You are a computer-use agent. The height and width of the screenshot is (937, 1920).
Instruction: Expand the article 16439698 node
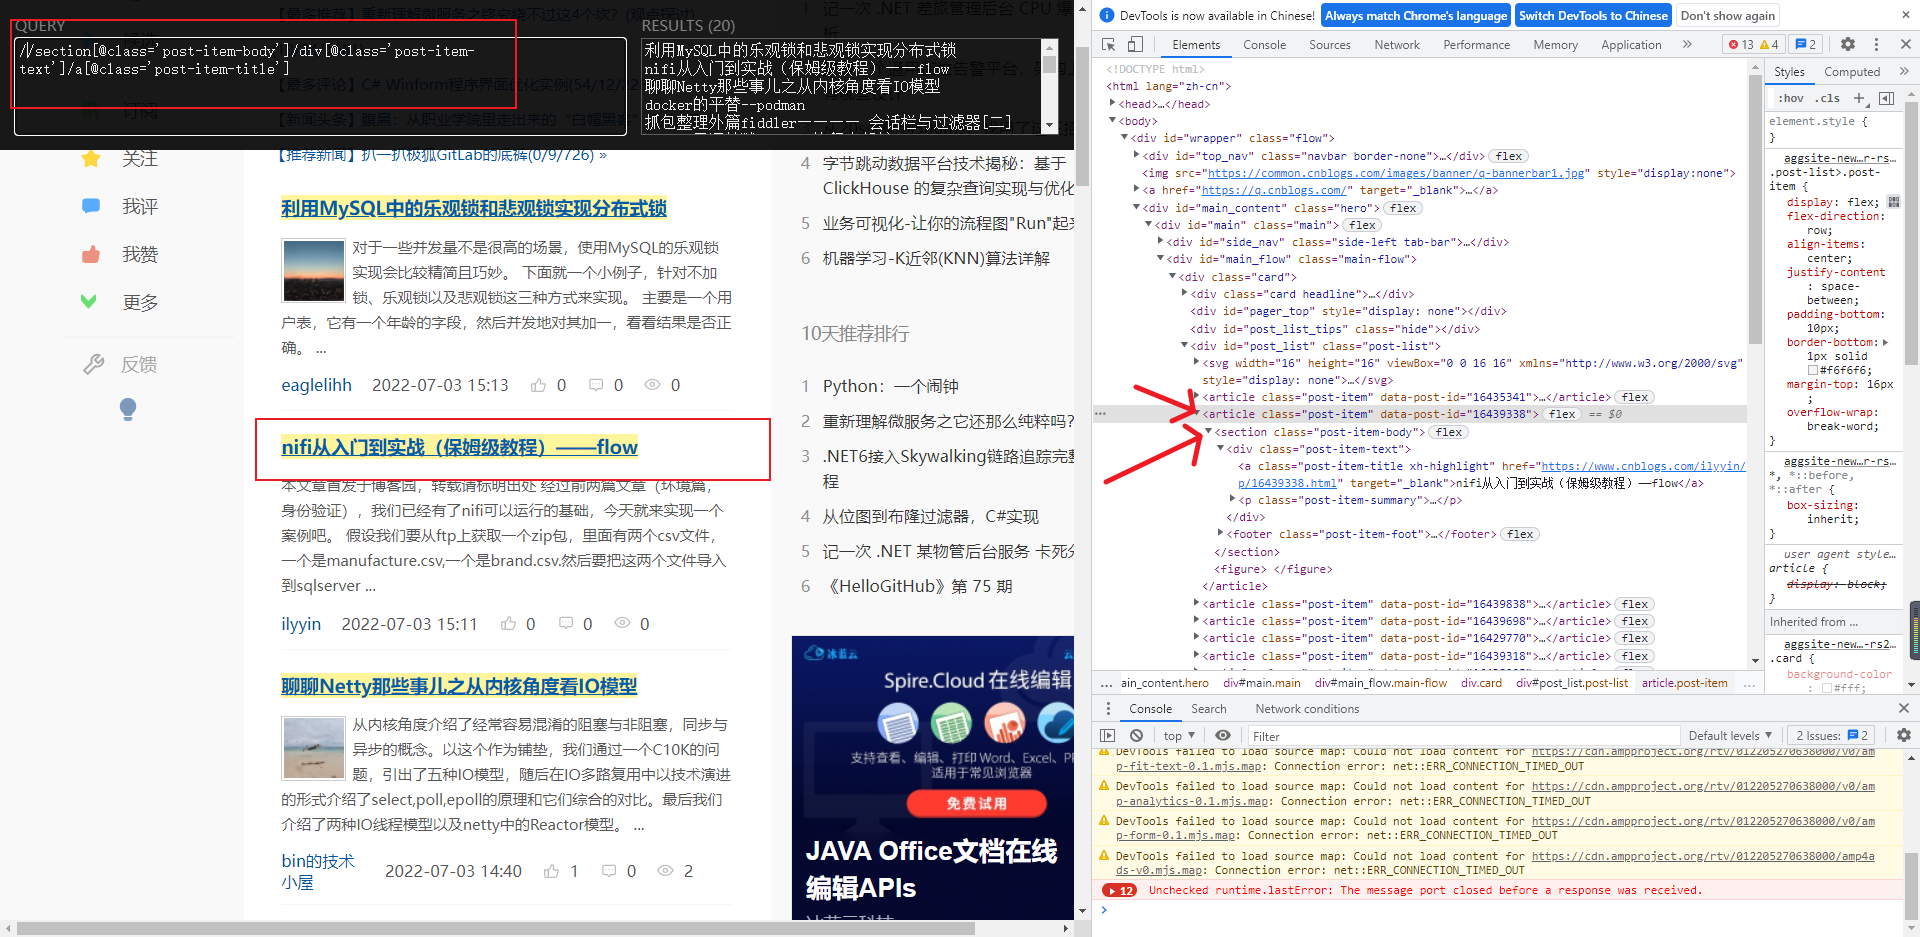[x=1197, y=620]
